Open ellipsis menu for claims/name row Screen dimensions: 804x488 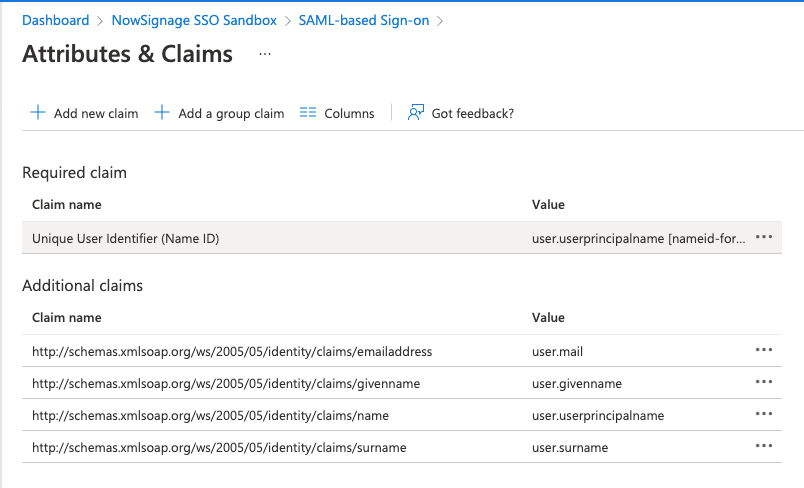click(x=764, y=414)
